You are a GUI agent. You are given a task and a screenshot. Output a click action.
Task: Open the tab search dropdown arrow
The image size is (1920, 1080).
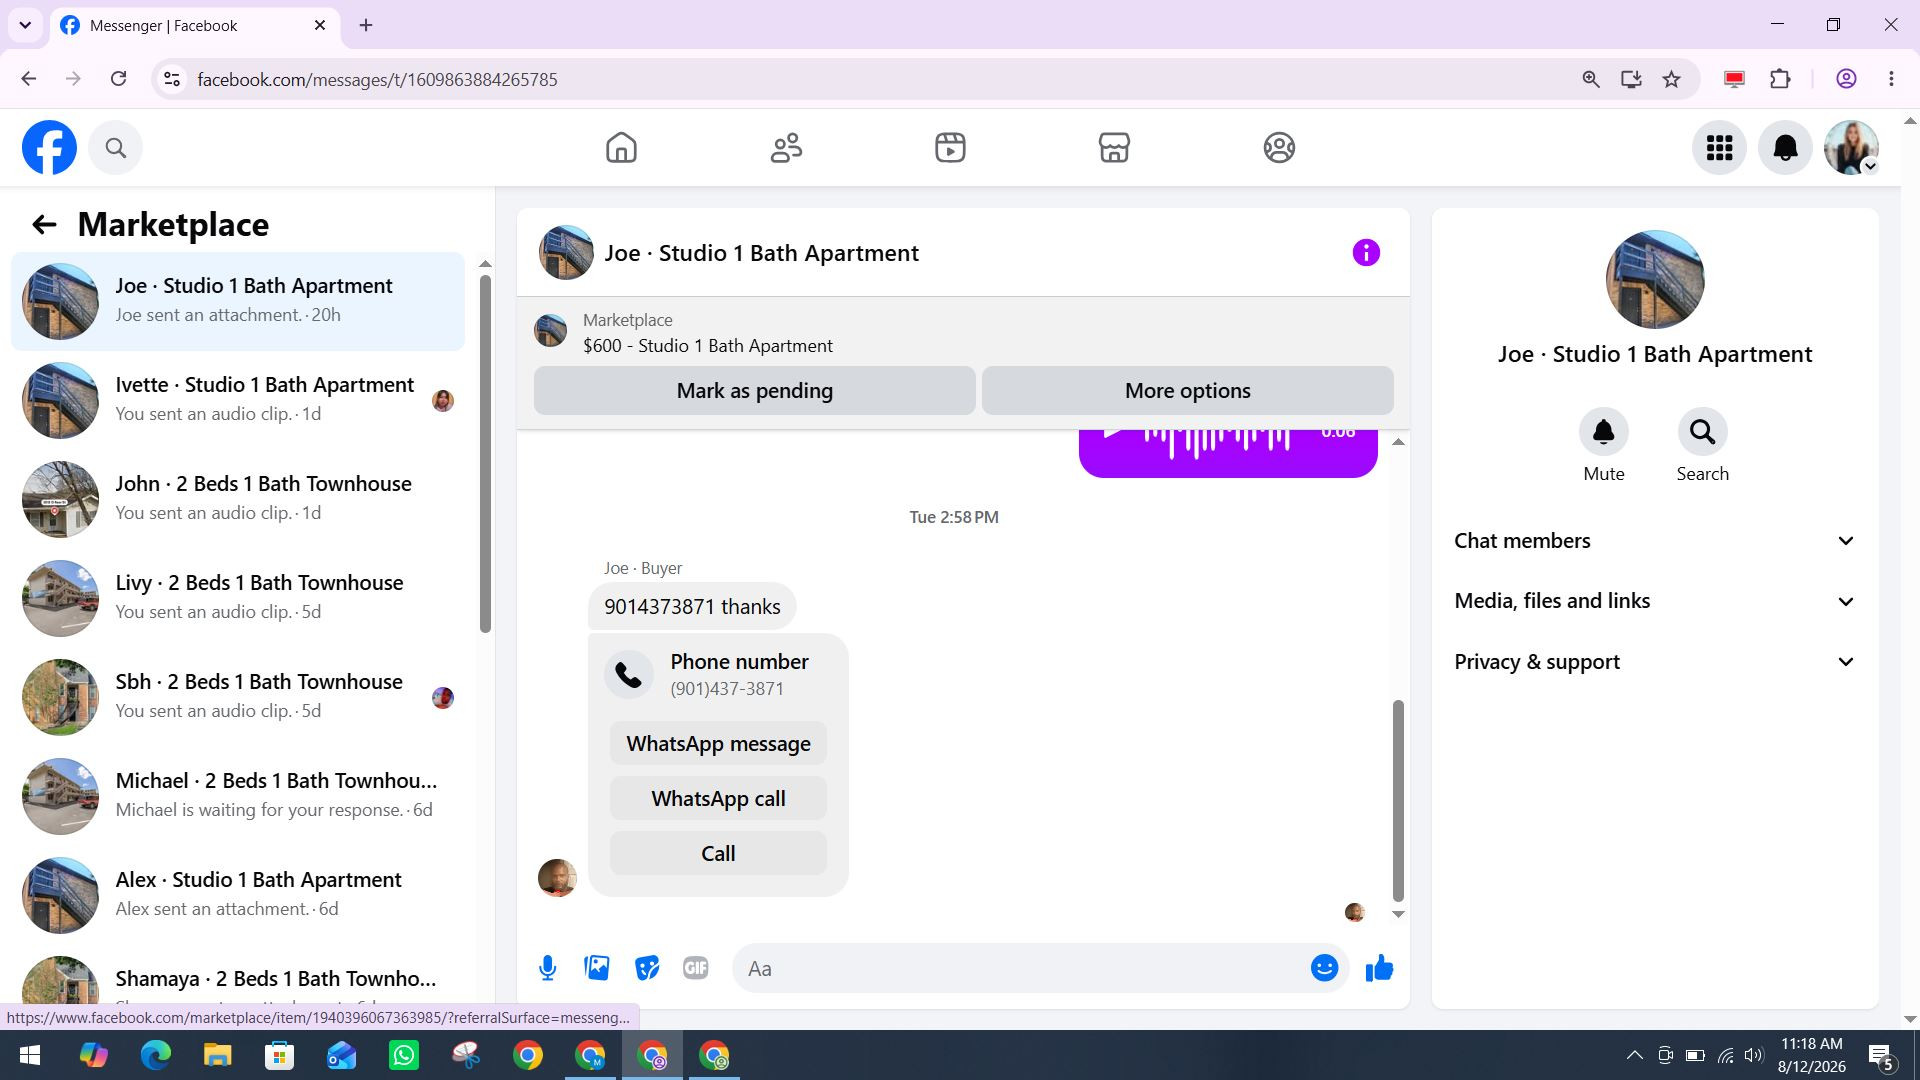coord(25,25)
